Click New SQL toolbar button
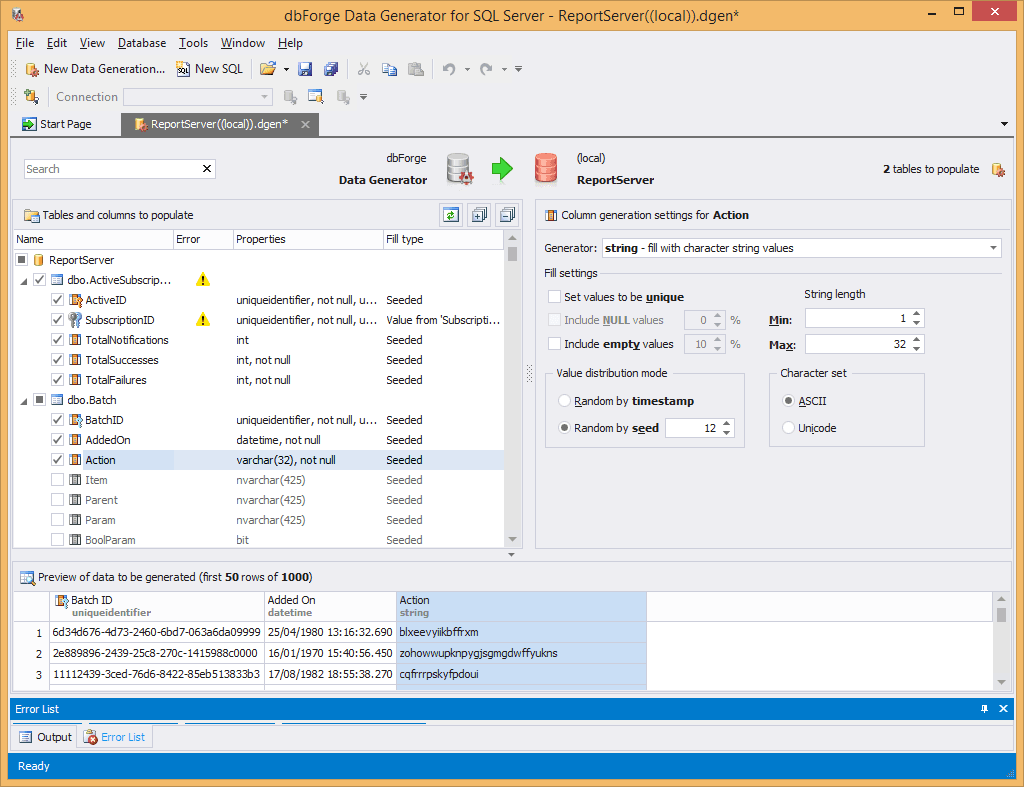 point(210,69)
